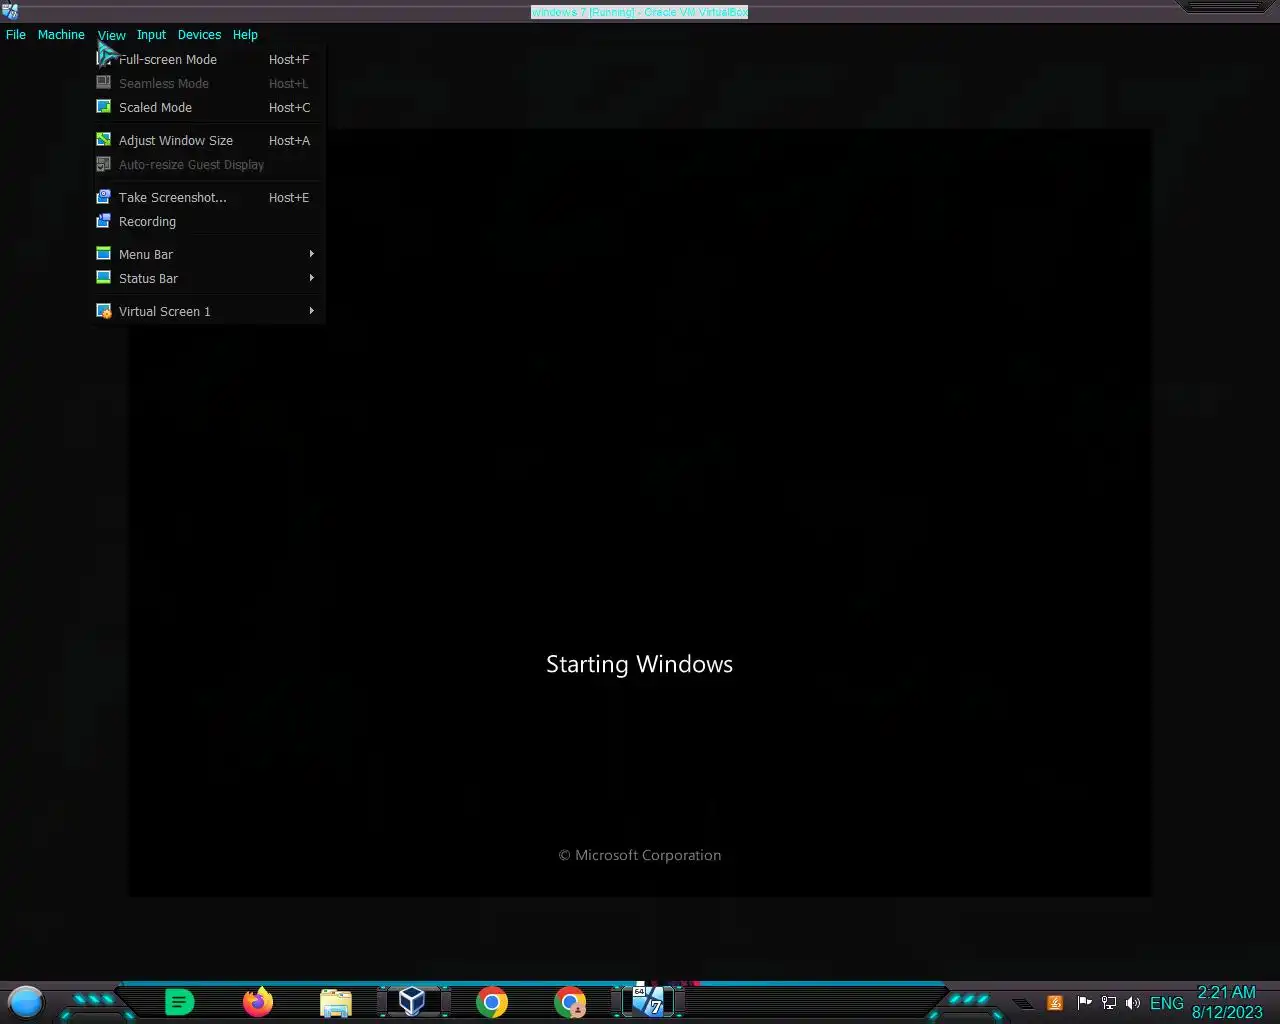Open the Help menu
1280x1024 pixels.
(x=245, y=34)
